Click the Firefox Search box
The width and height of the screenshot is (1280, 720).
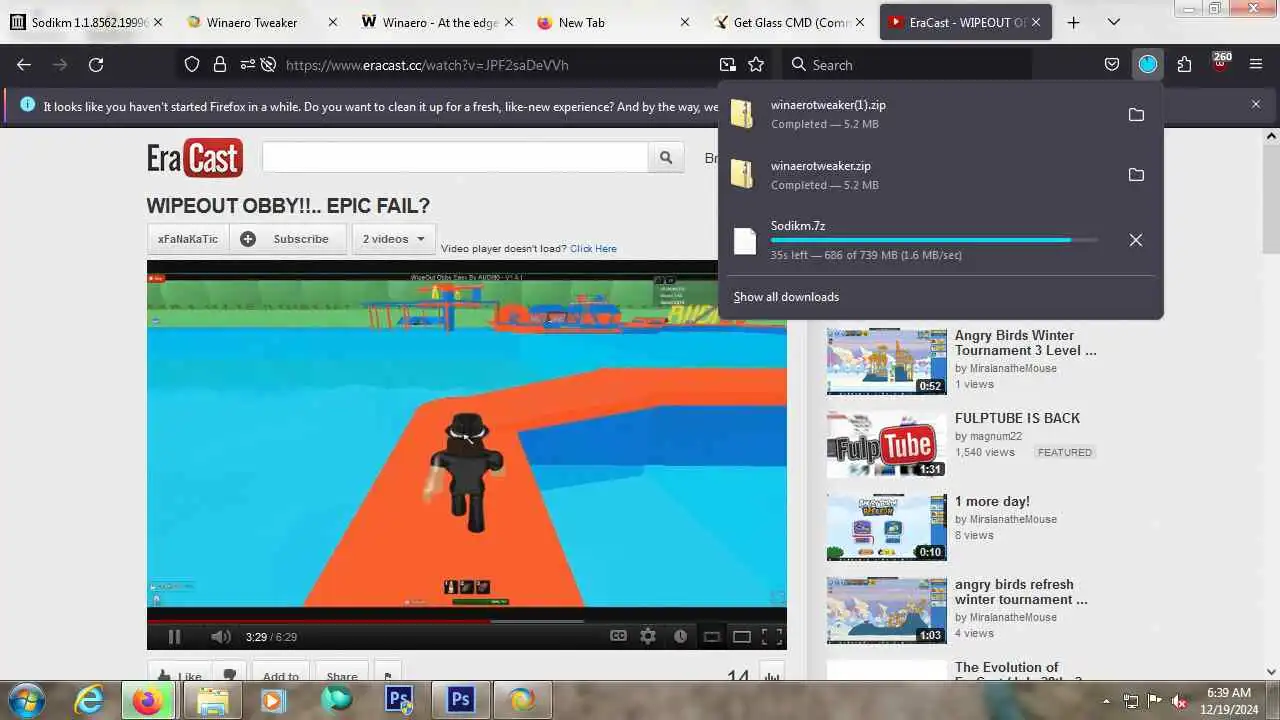905,64
